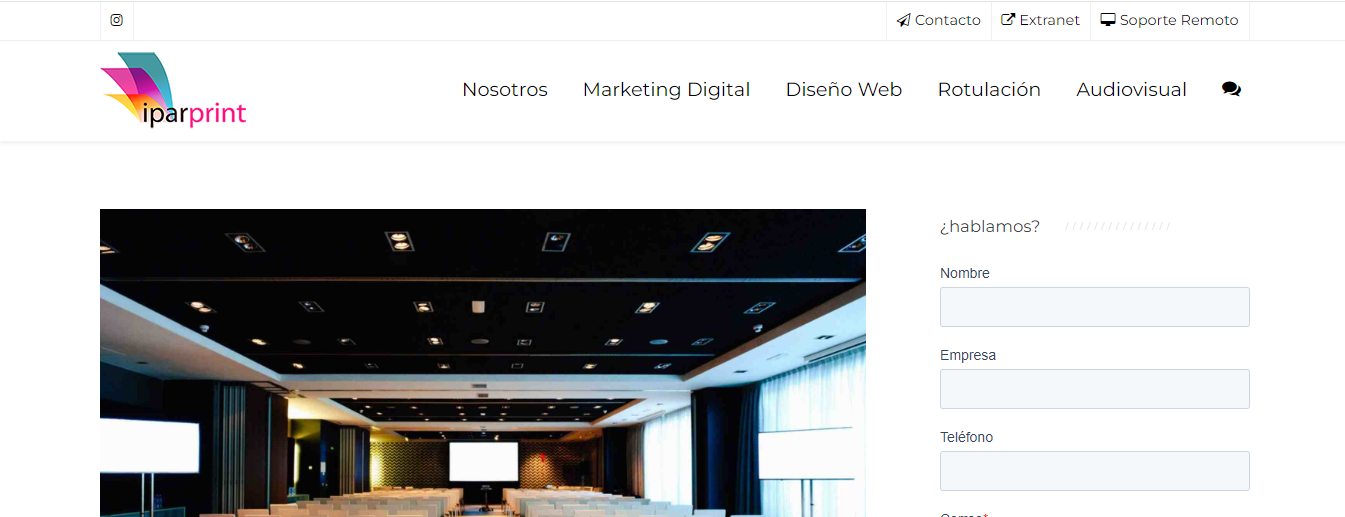Screen dimensions: 1345x517
Task: Click the conference room photo
Action: click(x=483, y=363)
